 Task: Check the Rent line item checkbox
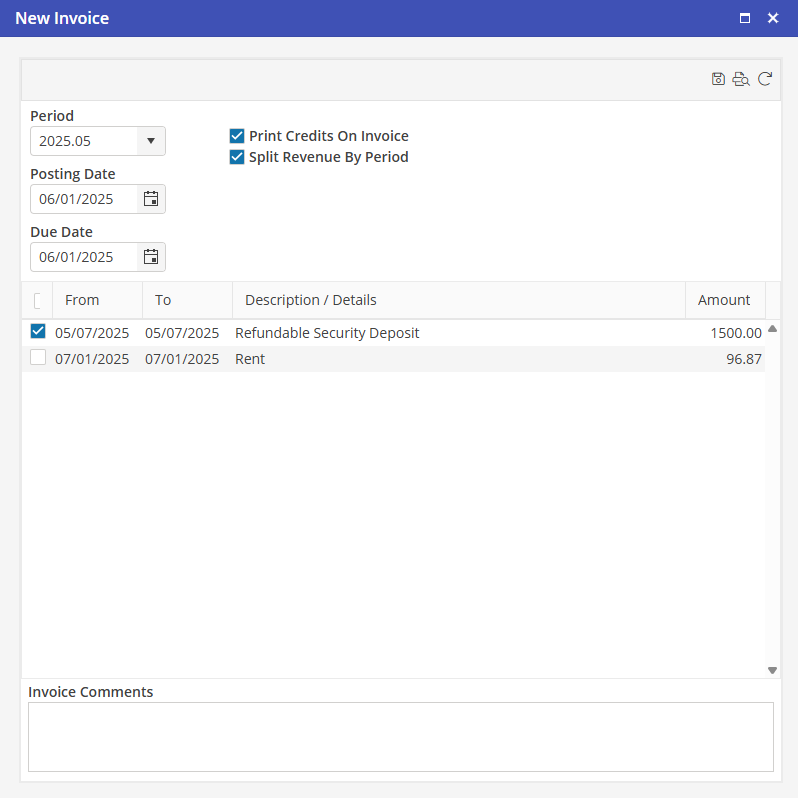[38, 358]
